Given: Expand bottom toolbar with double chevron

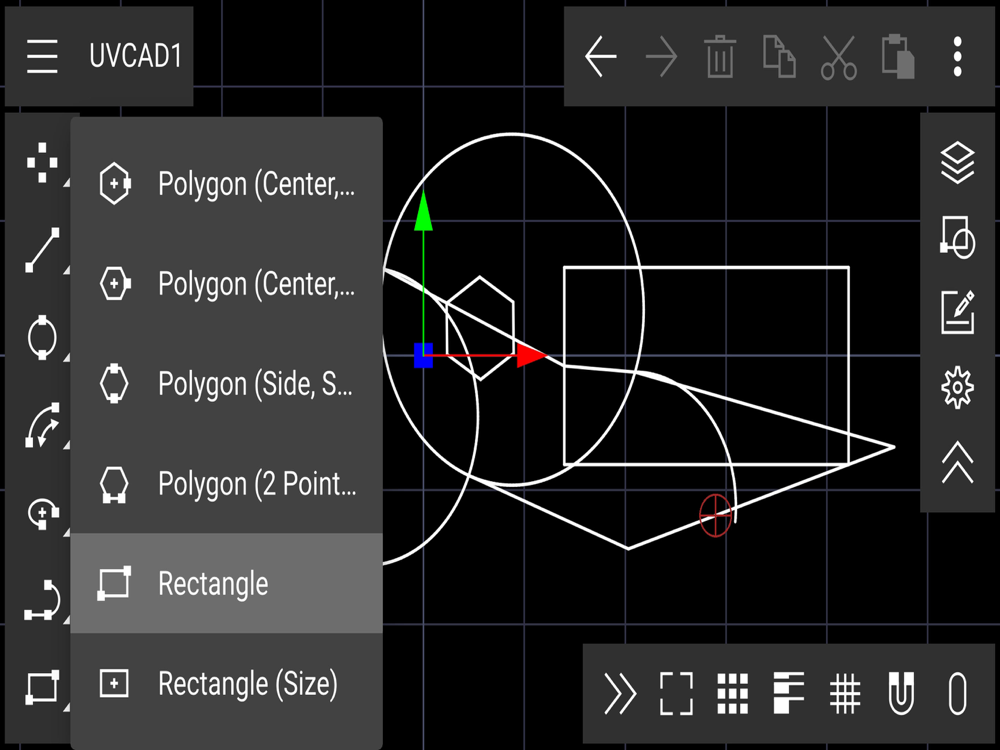Looking at the screenshot, I should (x=620, y=693).
